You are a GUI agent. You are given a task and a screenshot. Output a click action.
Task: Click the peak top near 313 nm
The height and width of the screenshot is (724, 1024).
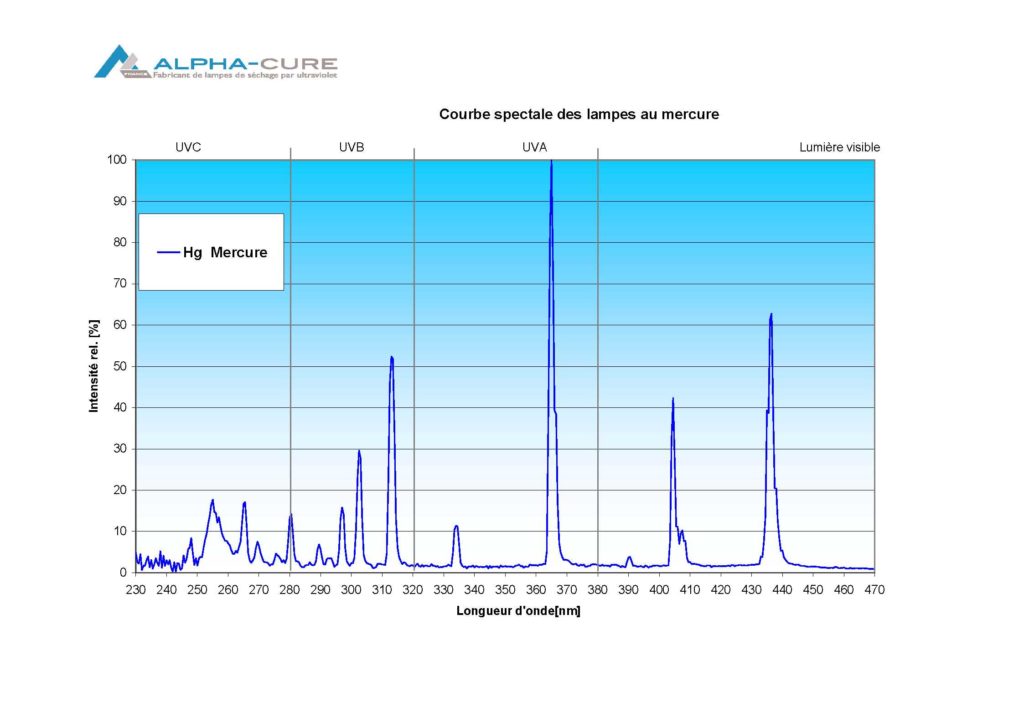(x=391, y=358)
